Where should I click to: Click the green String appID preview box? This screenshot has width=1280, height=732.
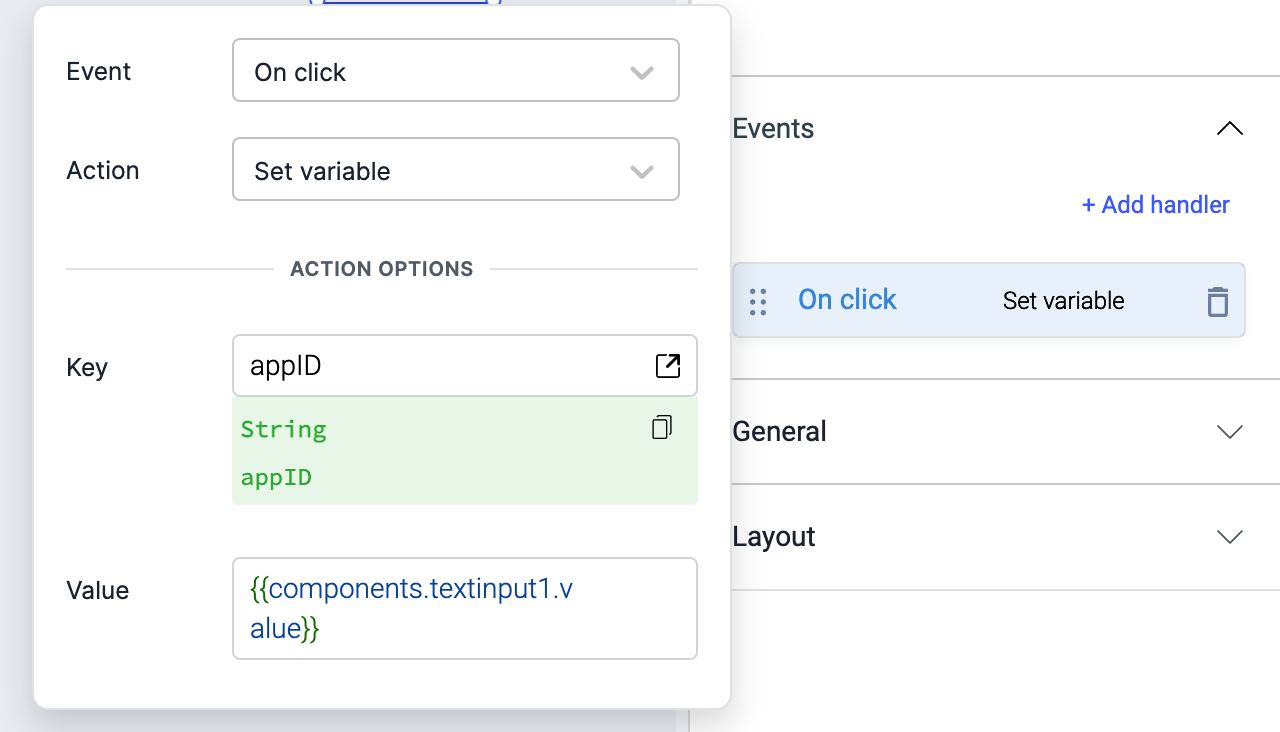pos(440,454)
